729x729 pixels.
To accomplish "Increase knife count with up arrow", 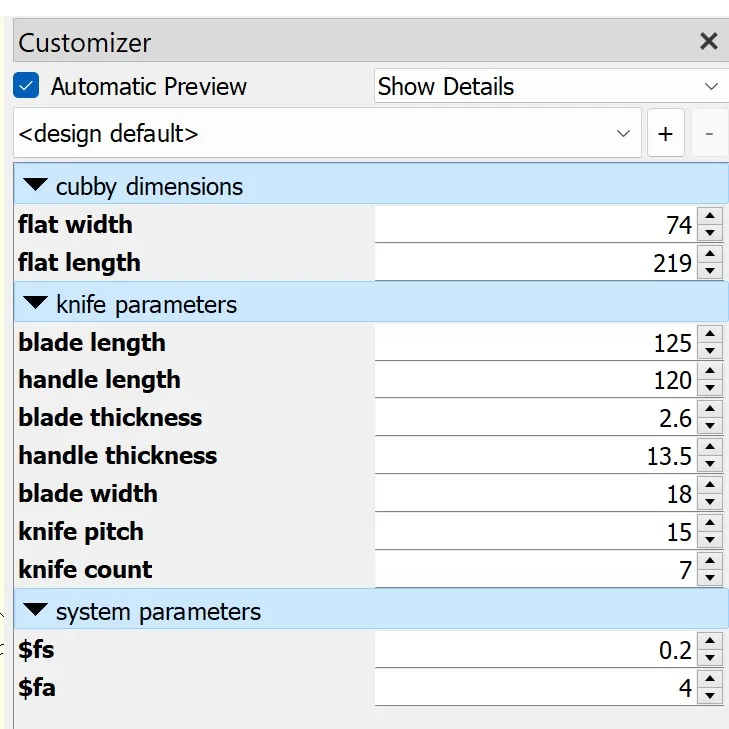I will point(710,563).
